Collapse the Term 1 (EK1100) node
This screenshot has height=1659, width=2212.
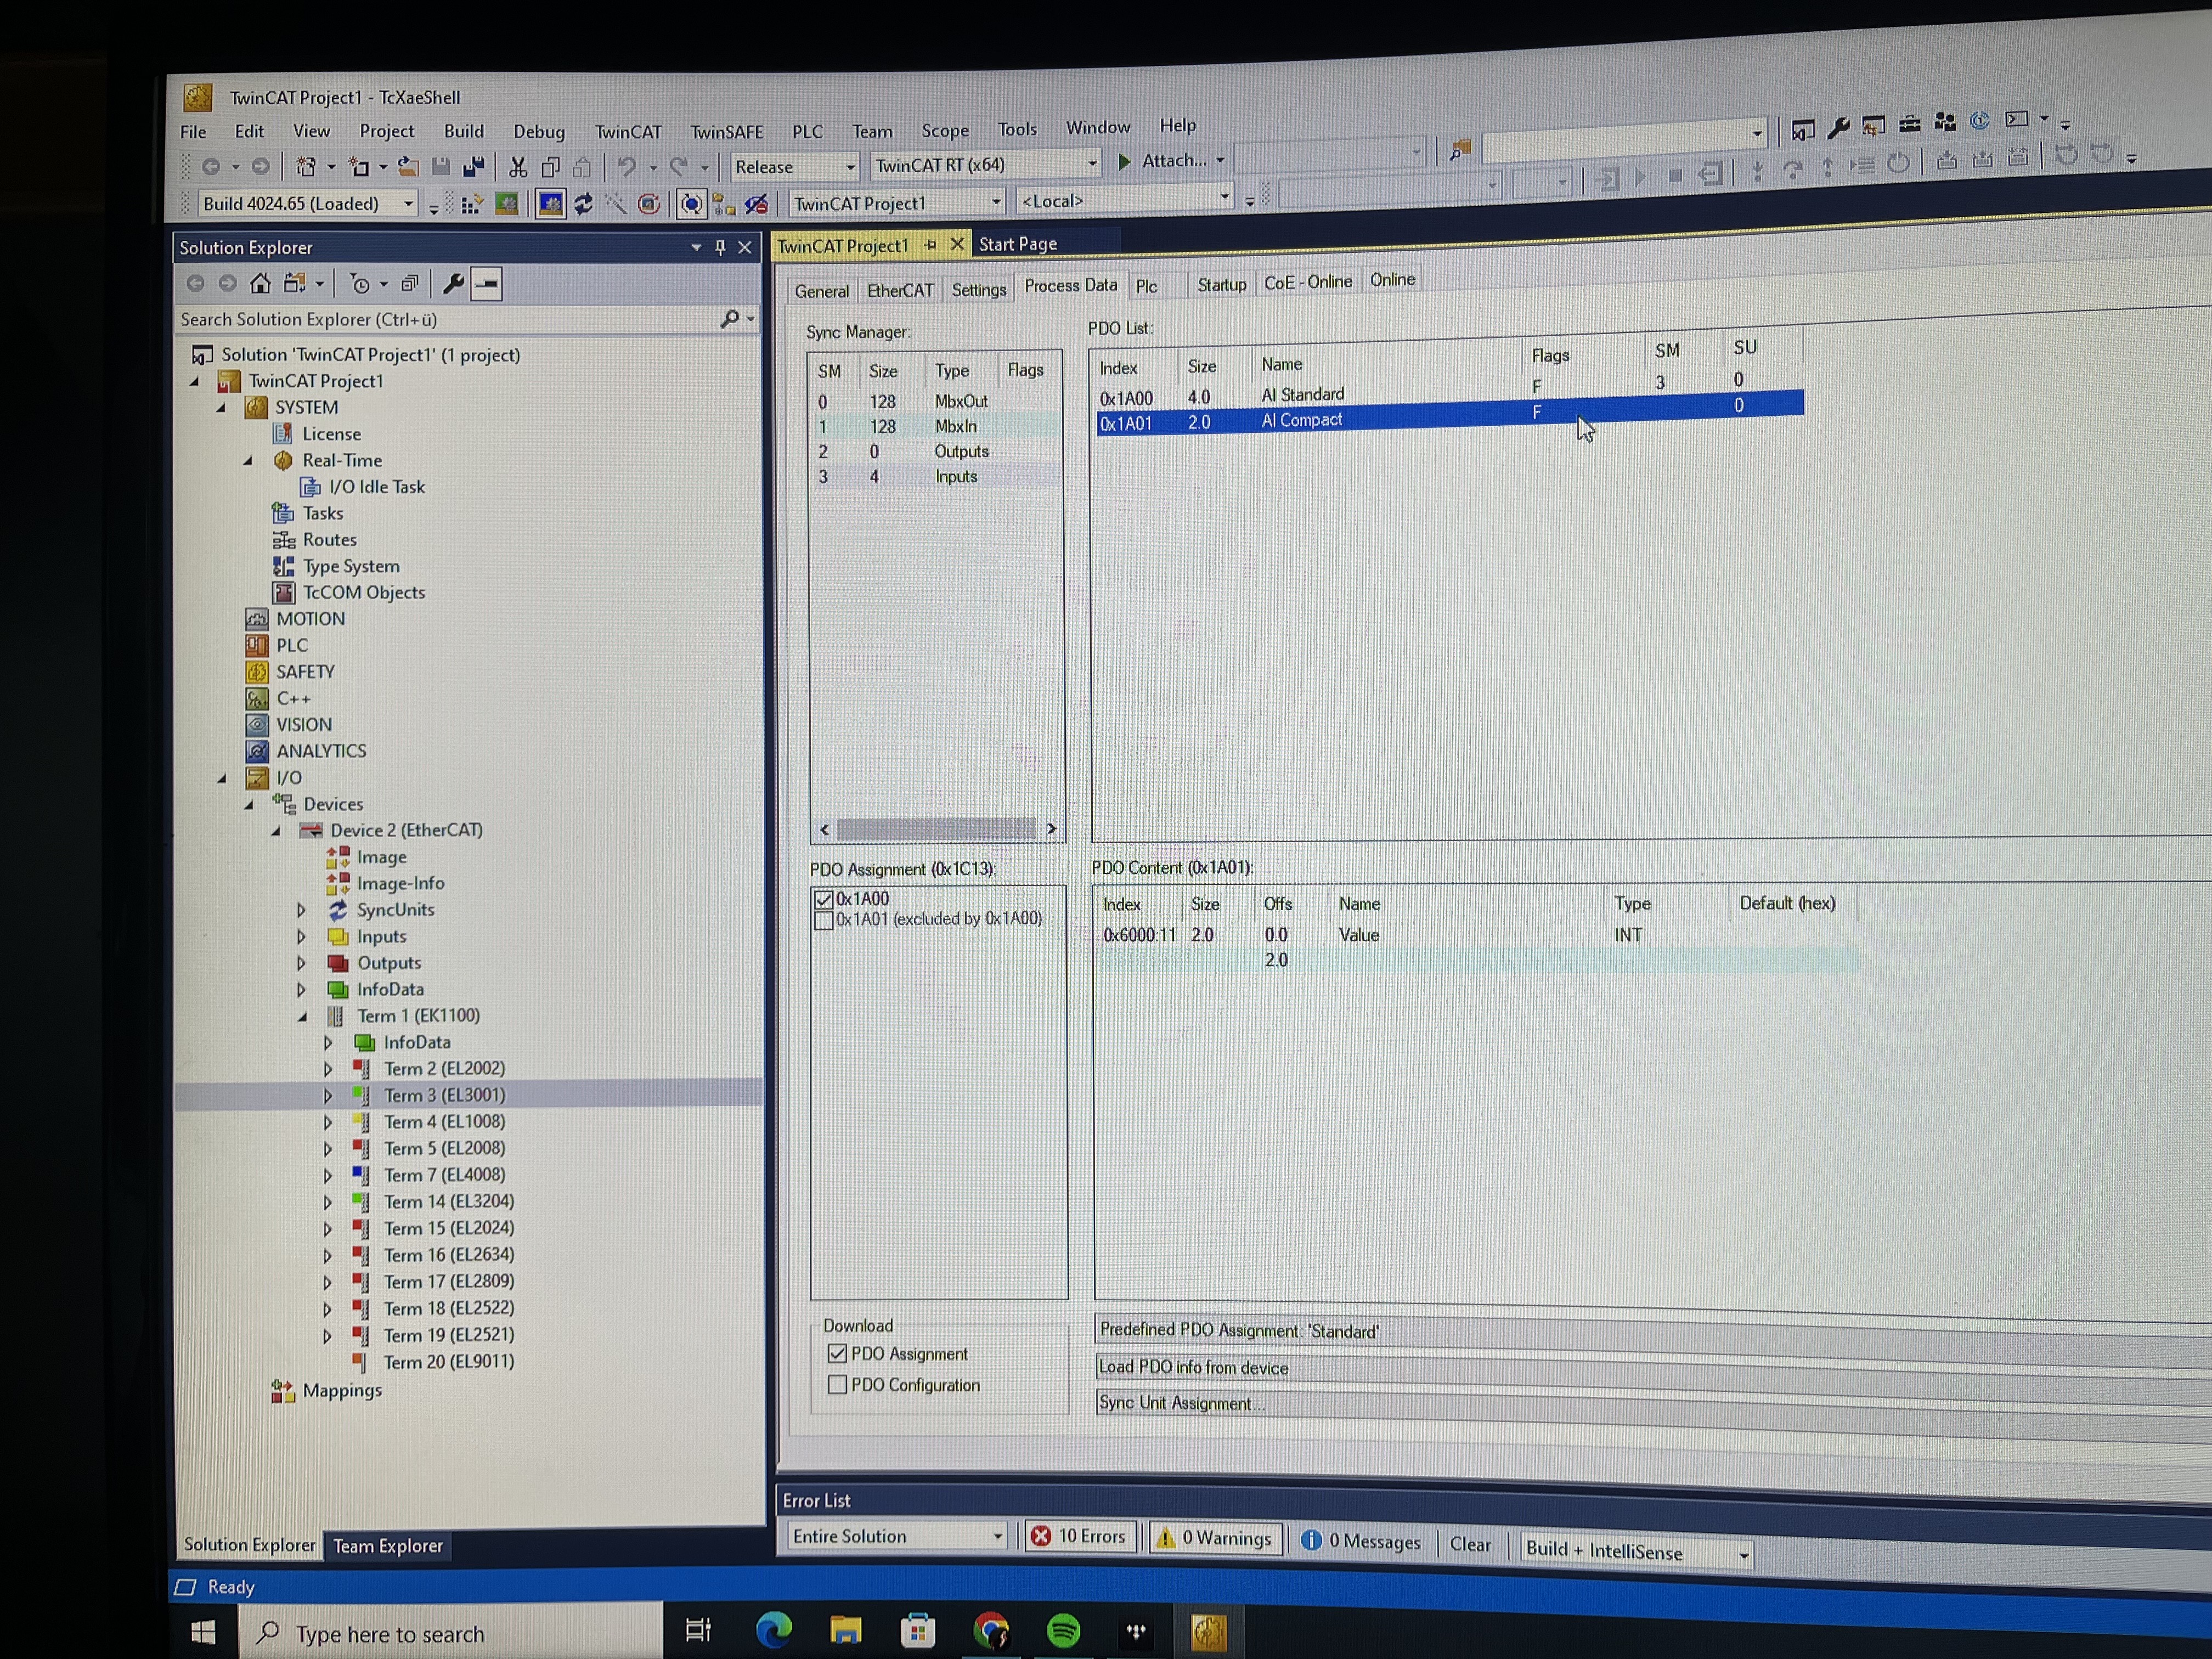tap(302, 1017)
